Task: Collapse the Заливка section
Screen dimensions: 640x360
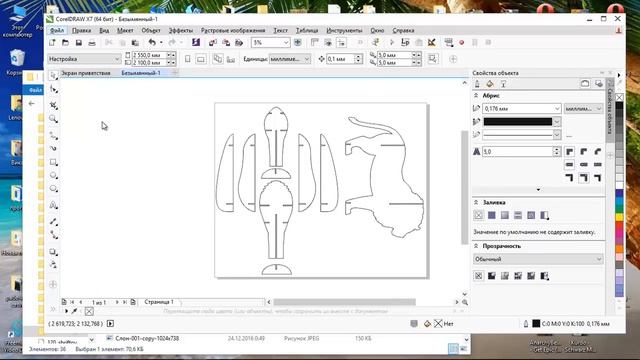Action: pos(476,202)
